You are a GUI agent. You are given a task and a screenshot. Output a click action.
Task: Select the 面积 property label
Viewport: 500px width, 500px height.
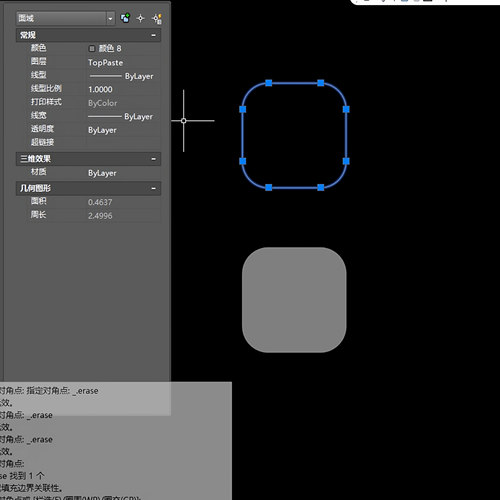(x=38, y=201)
